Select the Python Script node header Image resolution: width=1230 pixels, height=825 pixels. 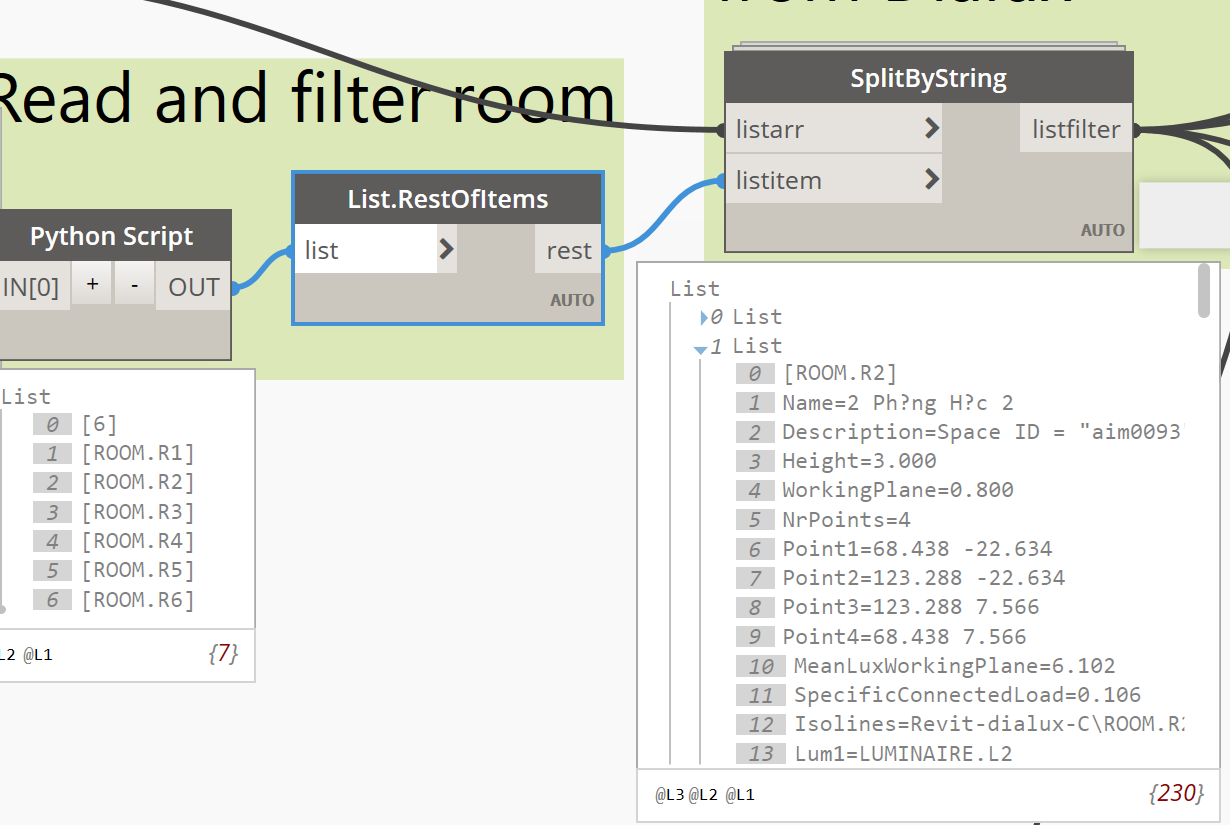click(x=111, y=236)
